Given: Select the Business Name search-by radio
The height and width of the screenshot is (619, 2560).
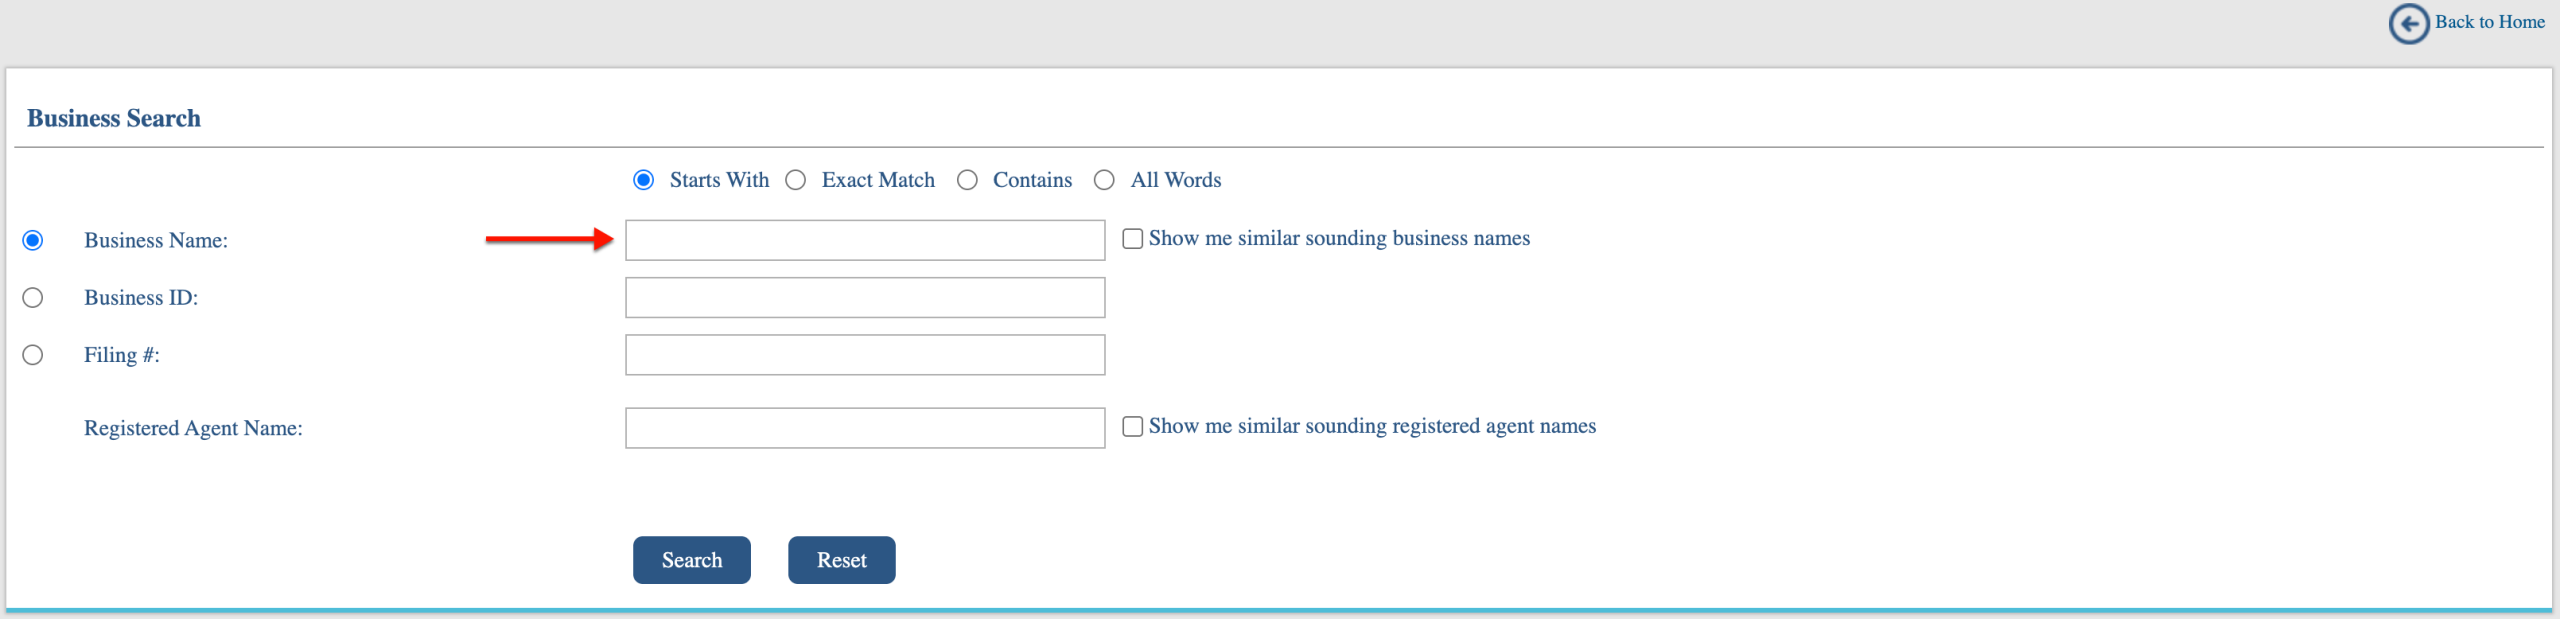Looking at the screenshot, I should (x=33, y=240).
